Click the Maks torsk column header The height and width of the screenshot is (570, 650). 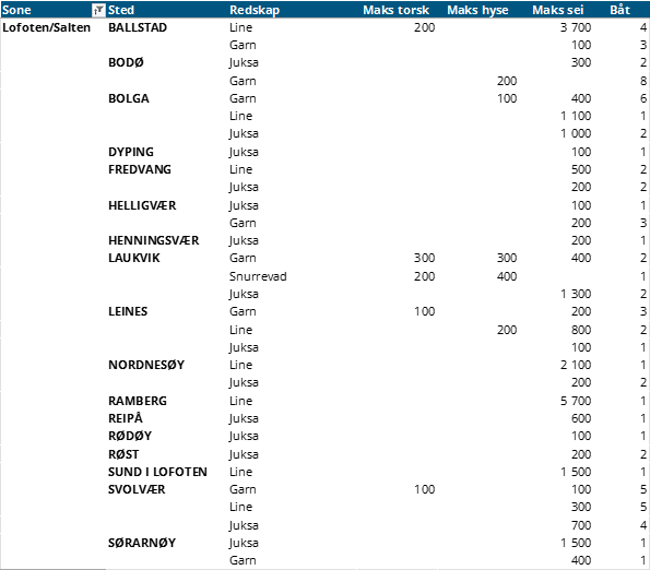396,10
